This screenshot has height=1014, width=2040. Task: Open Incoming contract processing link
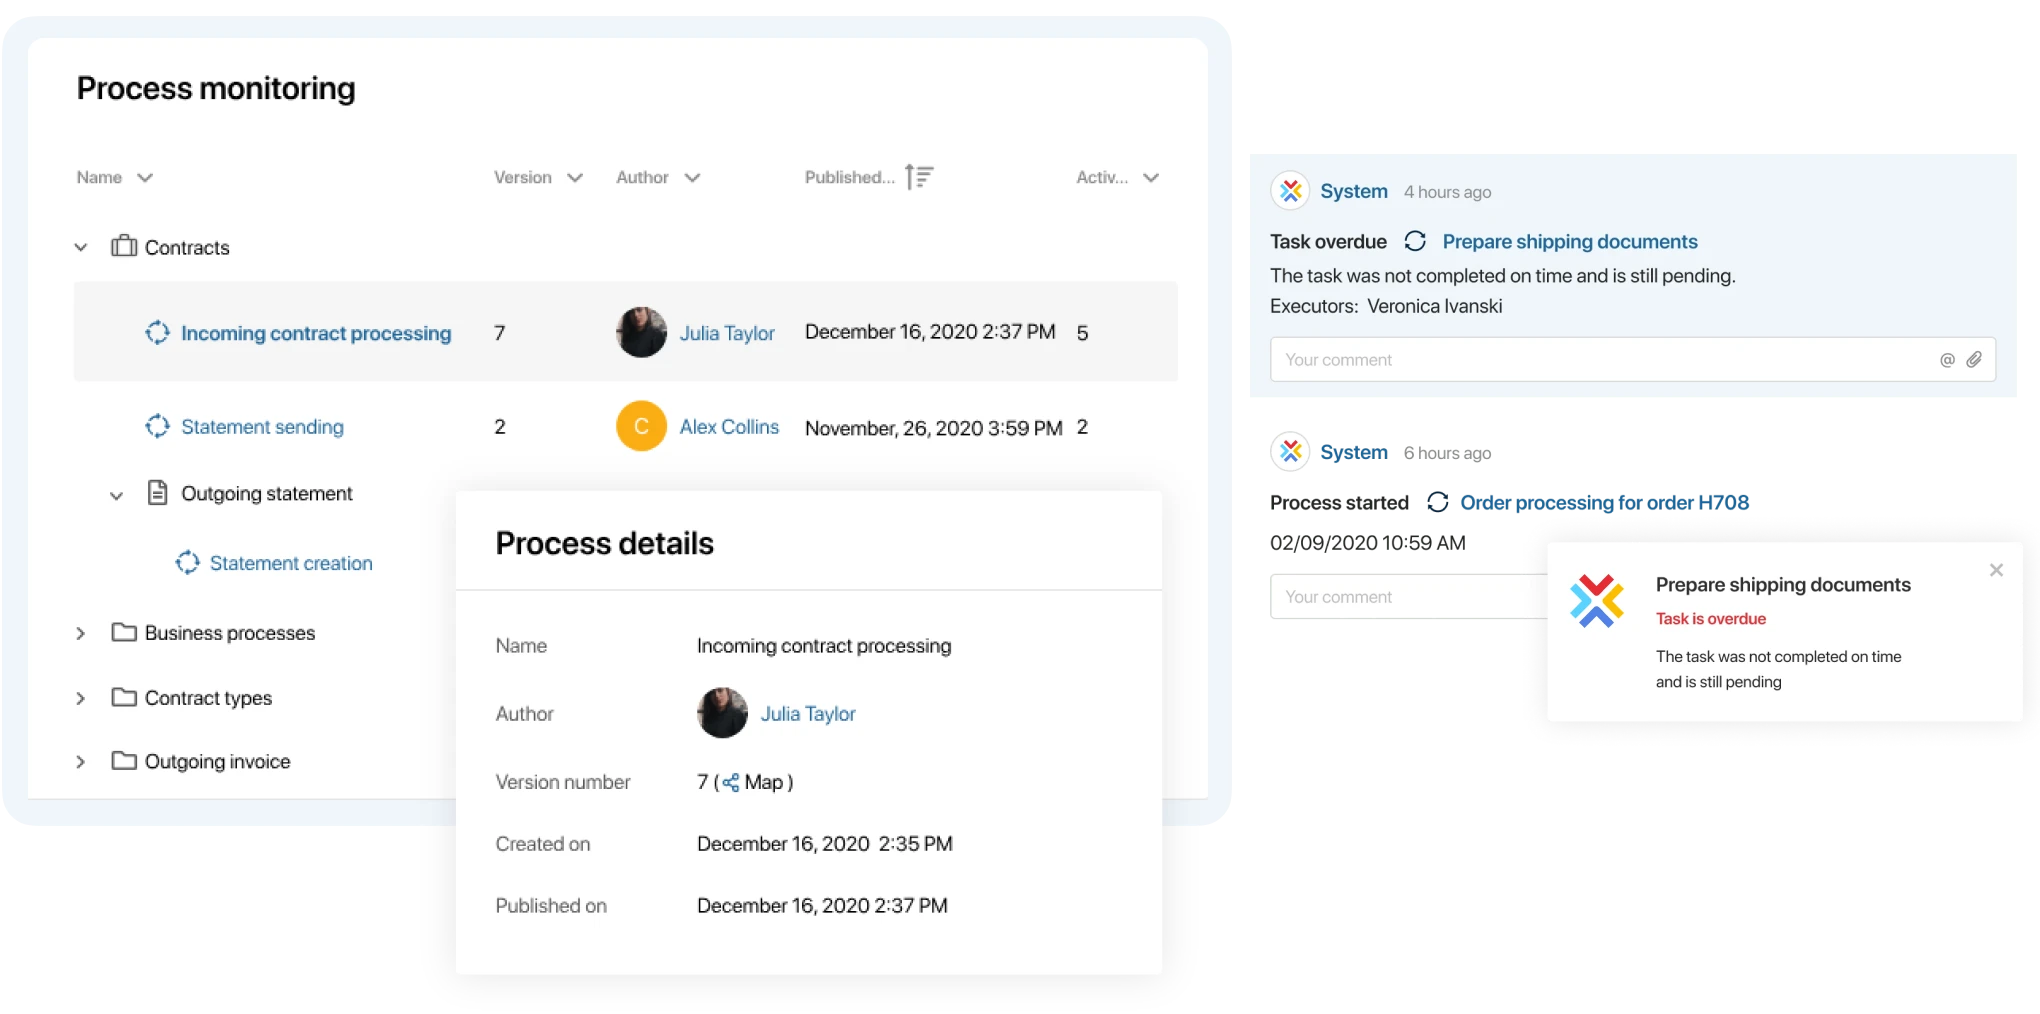(315, 333)
